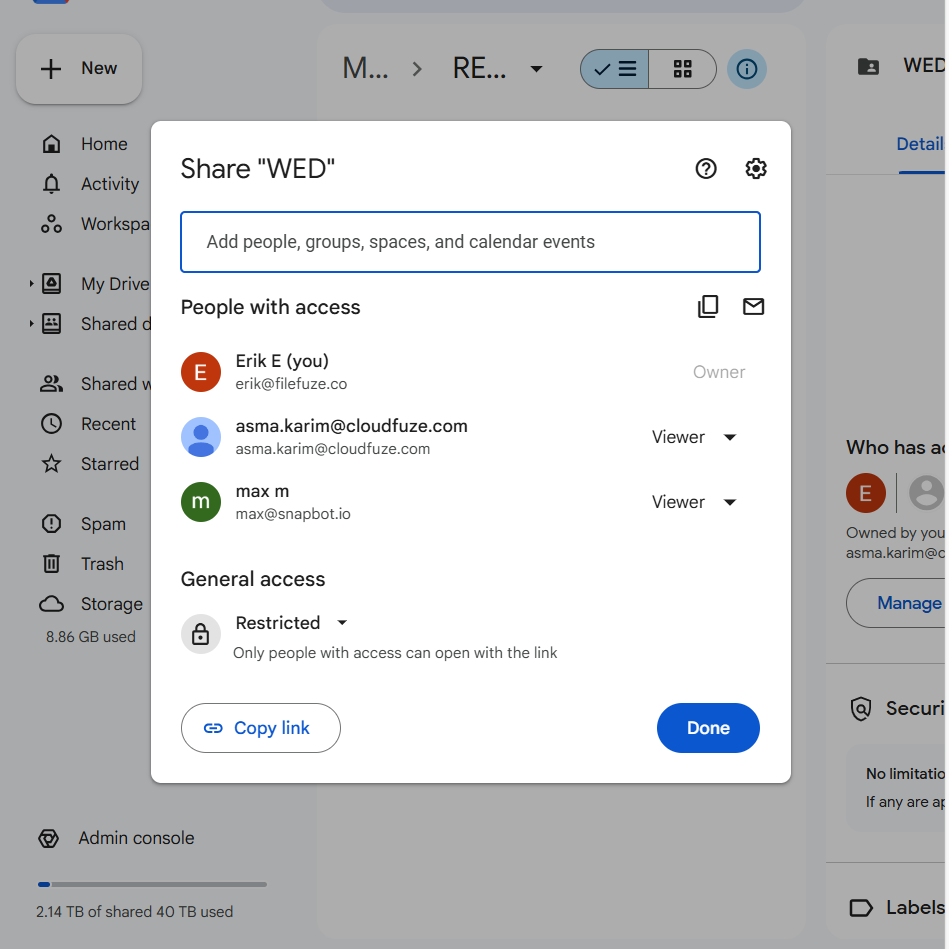Click the shared storage usage bar
The image size is (949, 949).
point(150,884)
